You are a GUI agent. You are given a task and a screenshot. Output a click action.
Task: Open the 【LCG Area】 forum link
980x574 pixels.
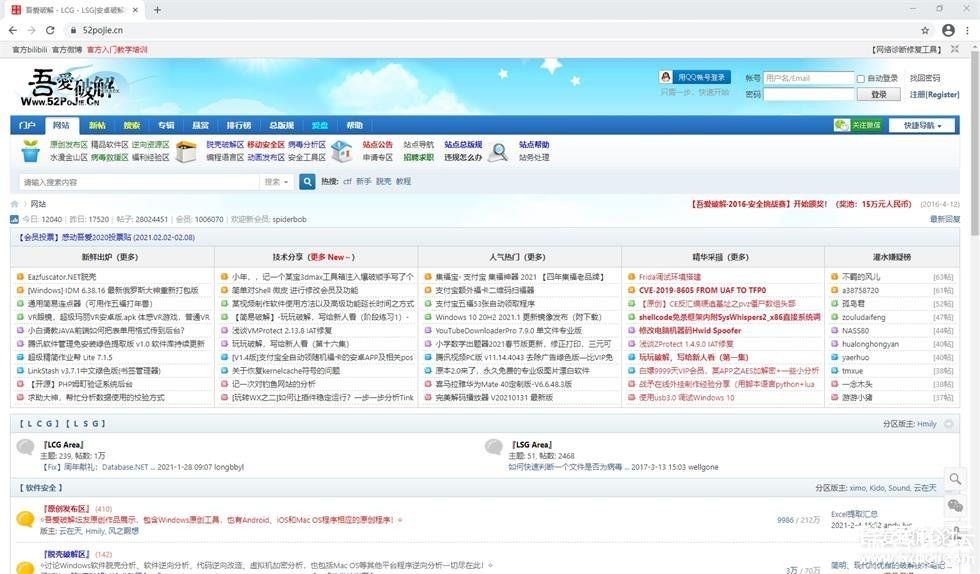pyautogui.click(x=63, y=445)
